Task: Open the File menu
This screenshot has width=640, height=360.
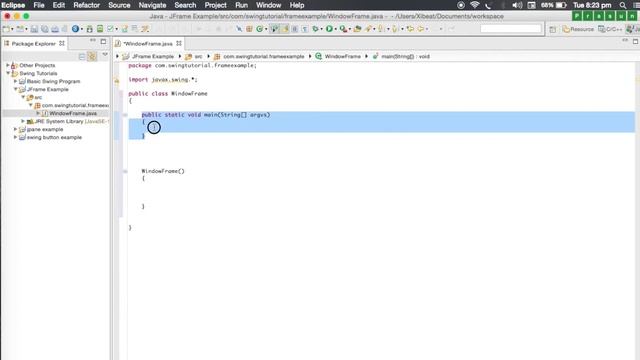Action: [x=39, y=5]
